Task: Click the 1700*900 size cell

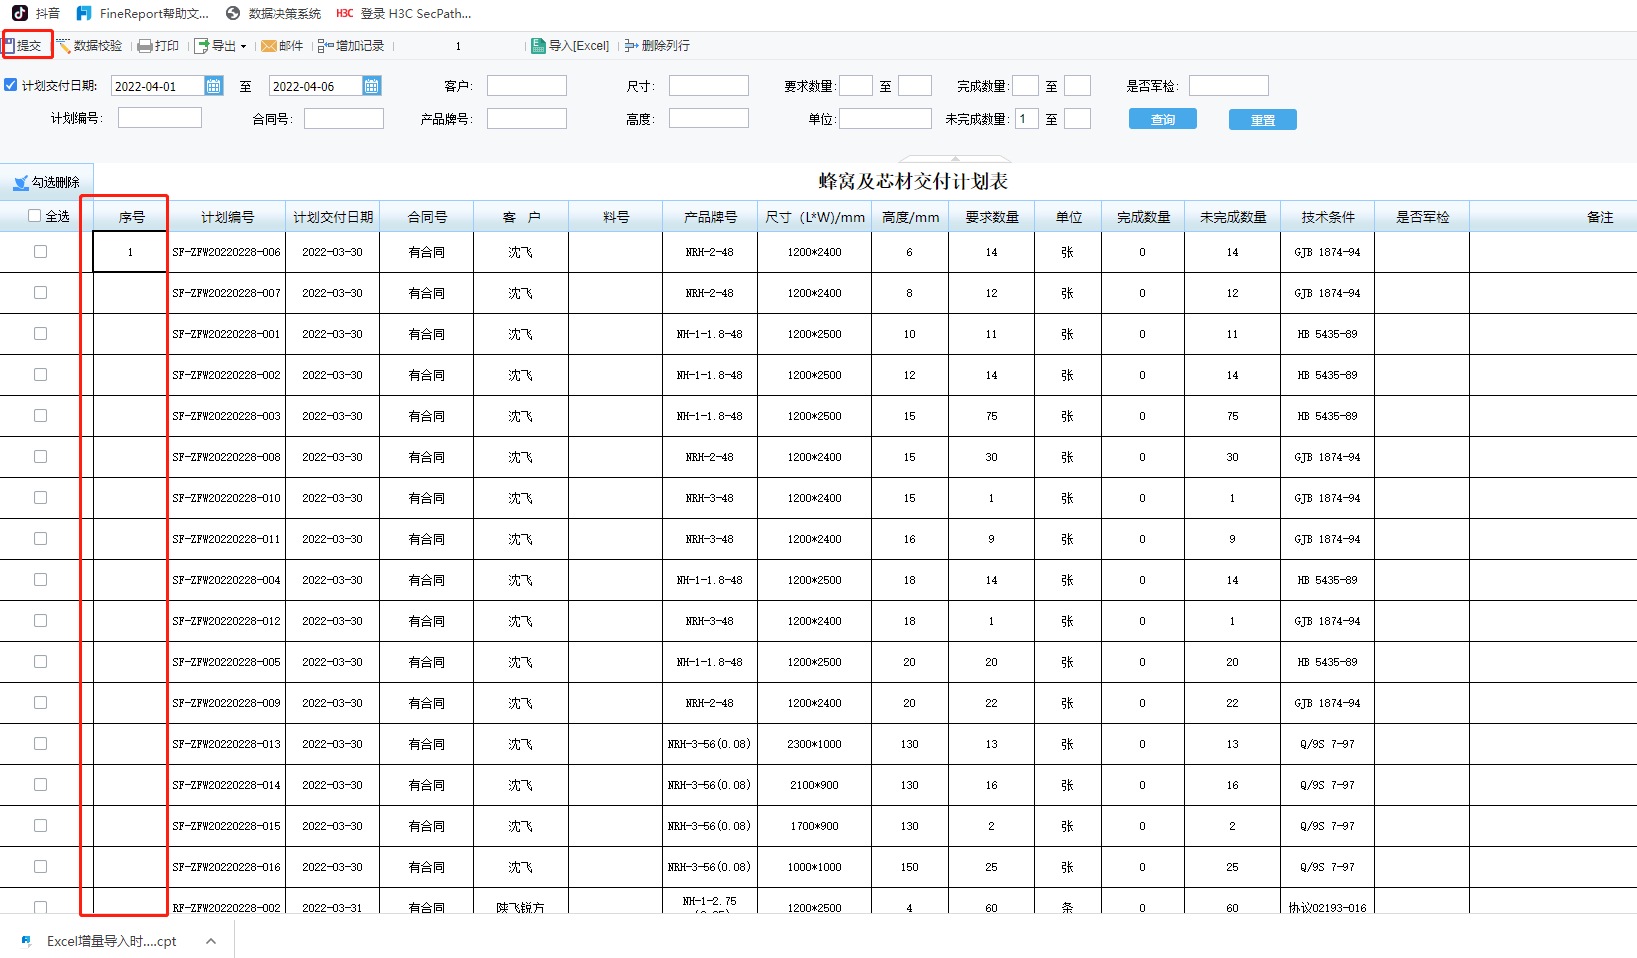Action: (x=815, y=826)
